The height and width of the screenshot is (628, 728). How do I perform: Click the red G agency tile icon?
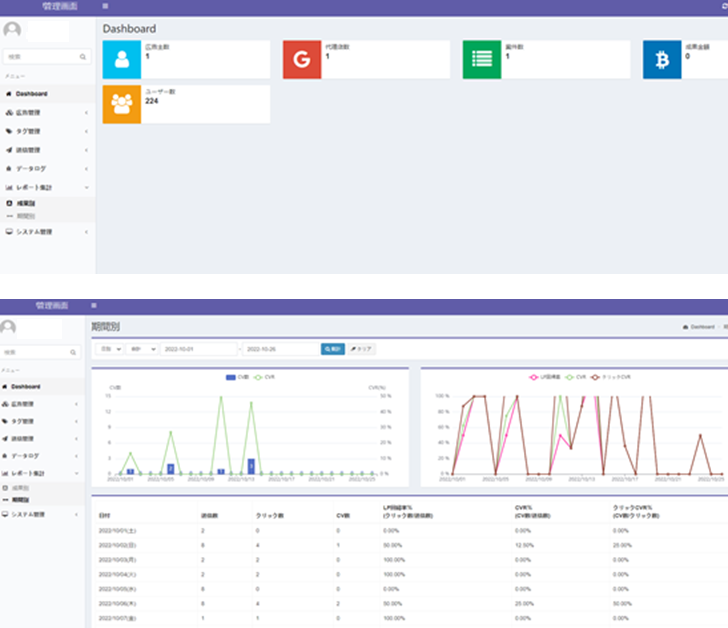click(302, 59)
